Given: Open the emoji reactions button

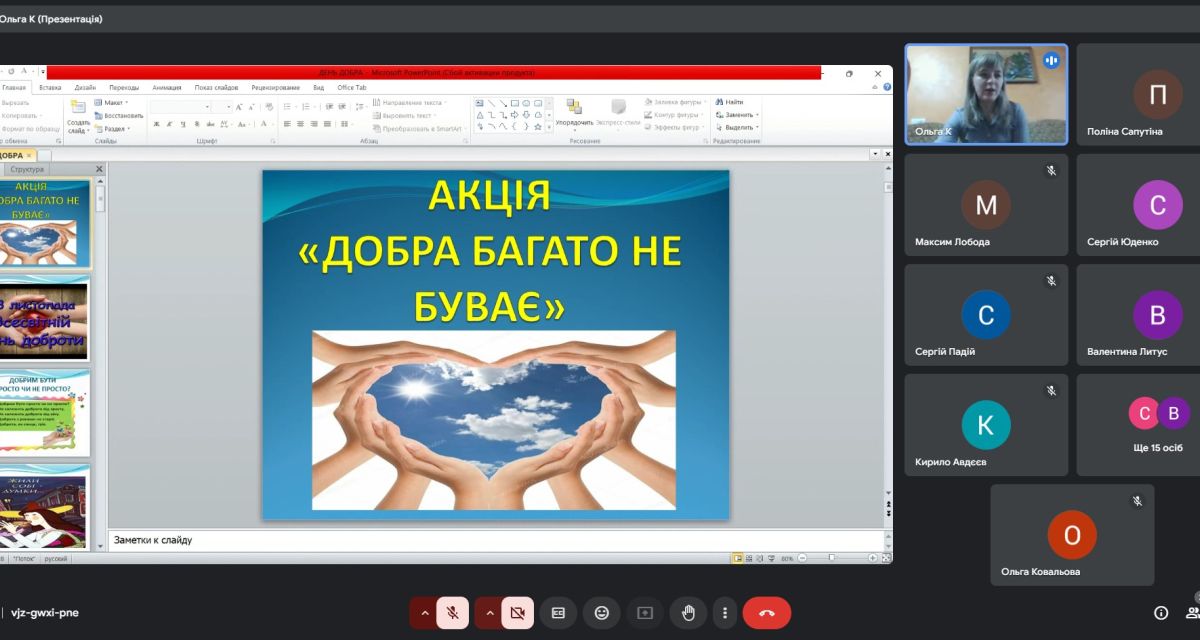Looking at the screenshot, I should click(601, 613).
